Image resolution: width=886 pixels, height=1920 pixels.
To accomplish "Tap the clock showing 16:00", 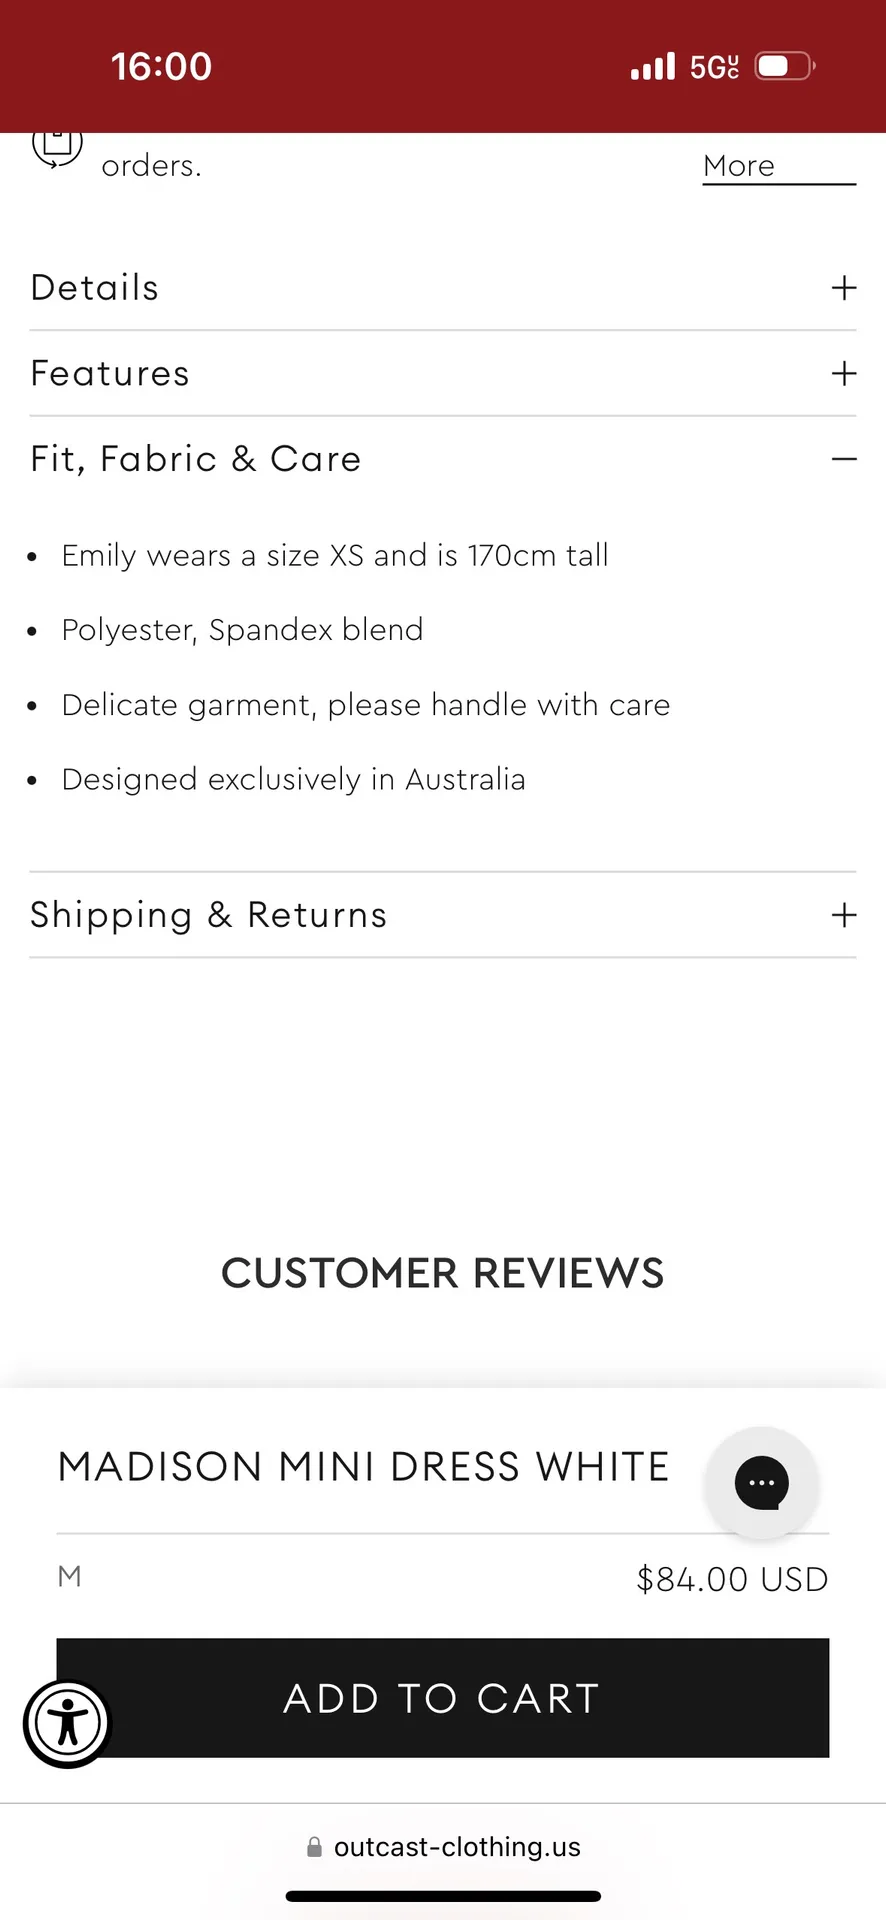I will pyautogui.click(x=161, y=65).
